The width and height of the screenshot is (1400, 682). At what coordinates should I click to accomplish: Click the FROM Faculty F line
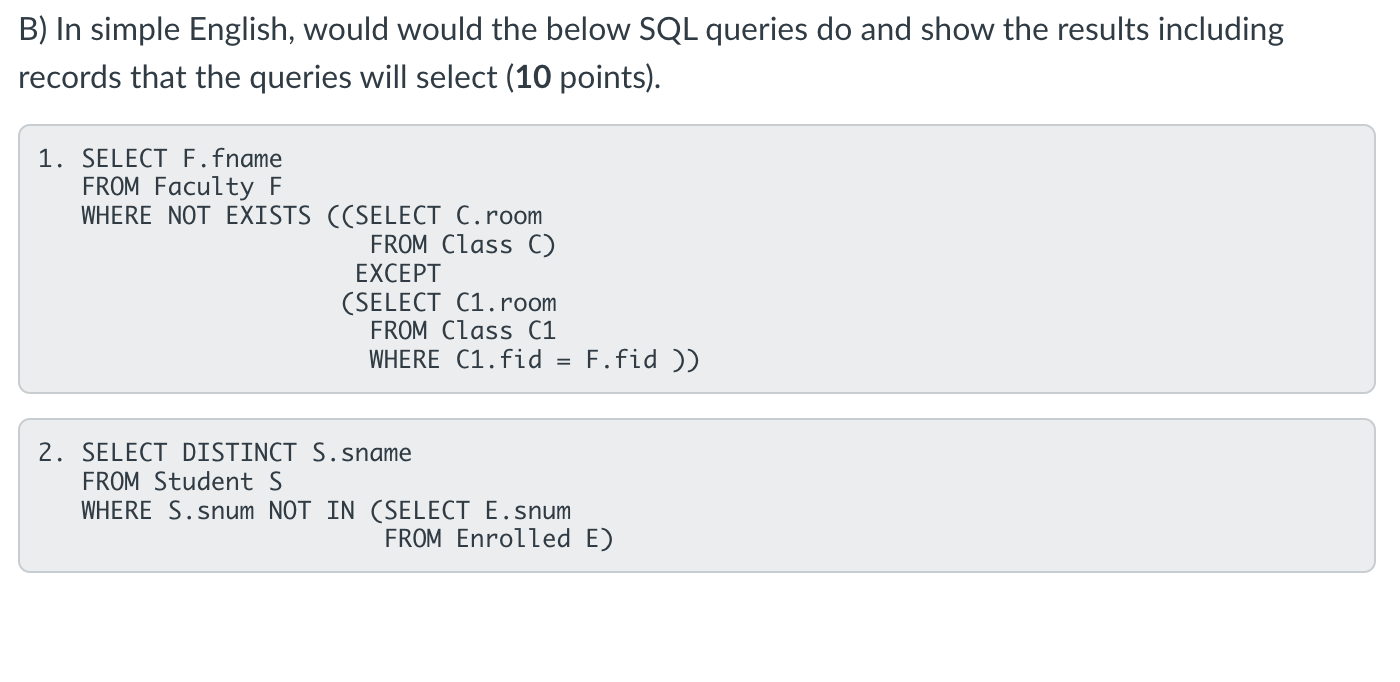coord(182,187)
